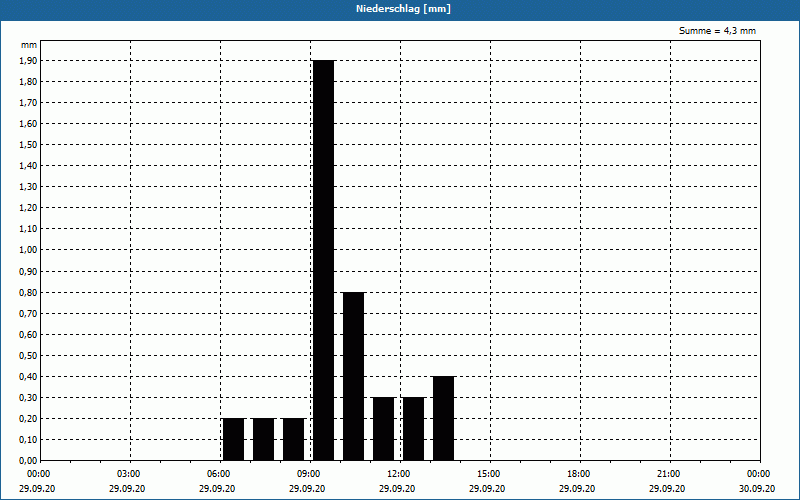
Task: Click the y-axis value '0,80'
Action: (28, 292)
